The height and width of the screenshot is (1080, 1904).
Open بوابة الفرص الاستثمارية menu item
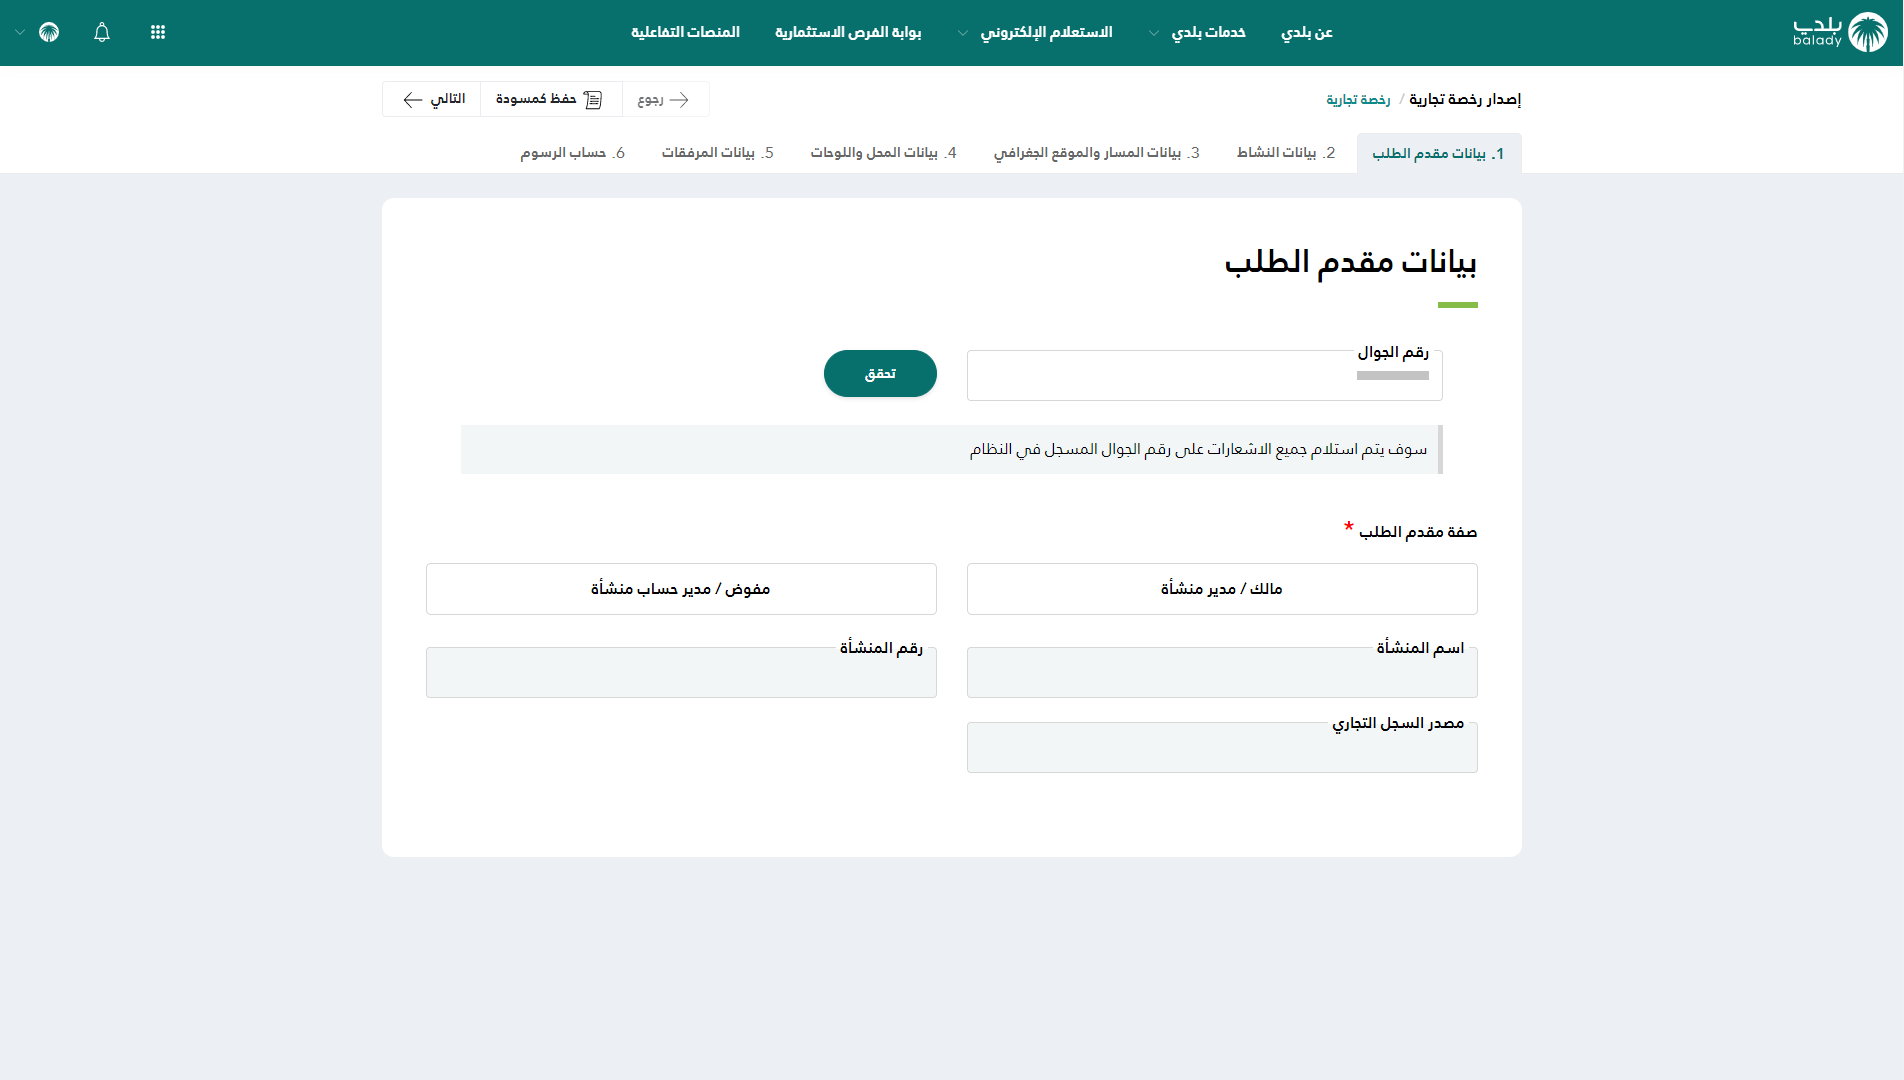coord(848,32)
